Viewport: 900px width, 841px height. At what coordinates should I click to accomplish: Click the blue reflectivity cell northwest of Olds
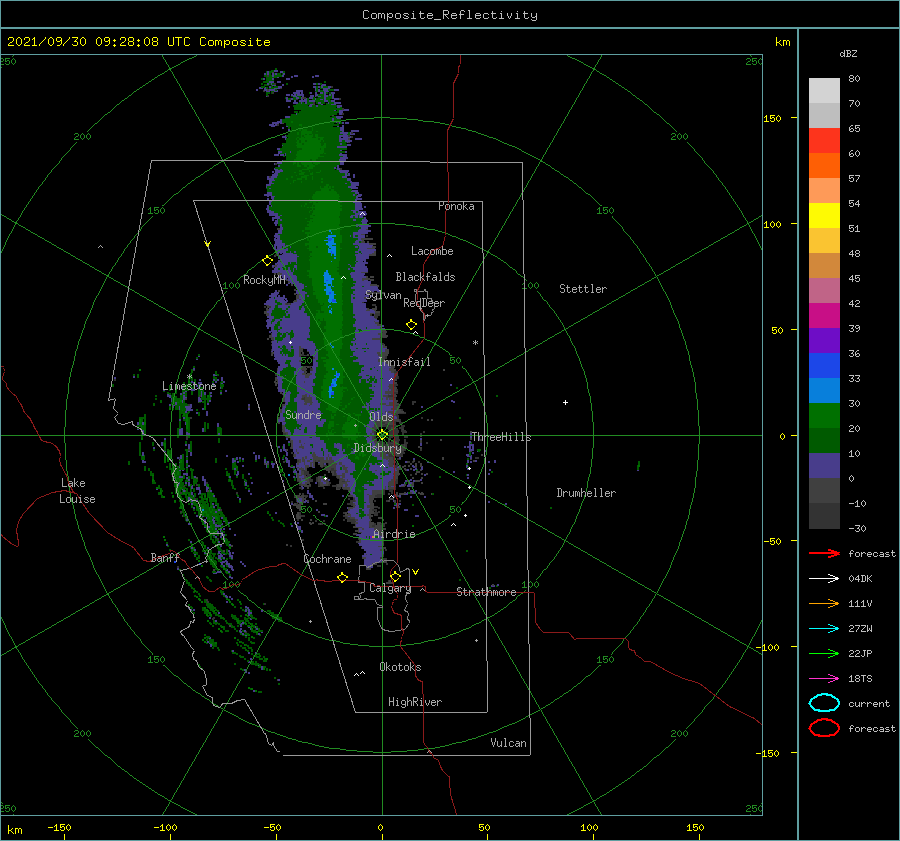coord(333,383)
